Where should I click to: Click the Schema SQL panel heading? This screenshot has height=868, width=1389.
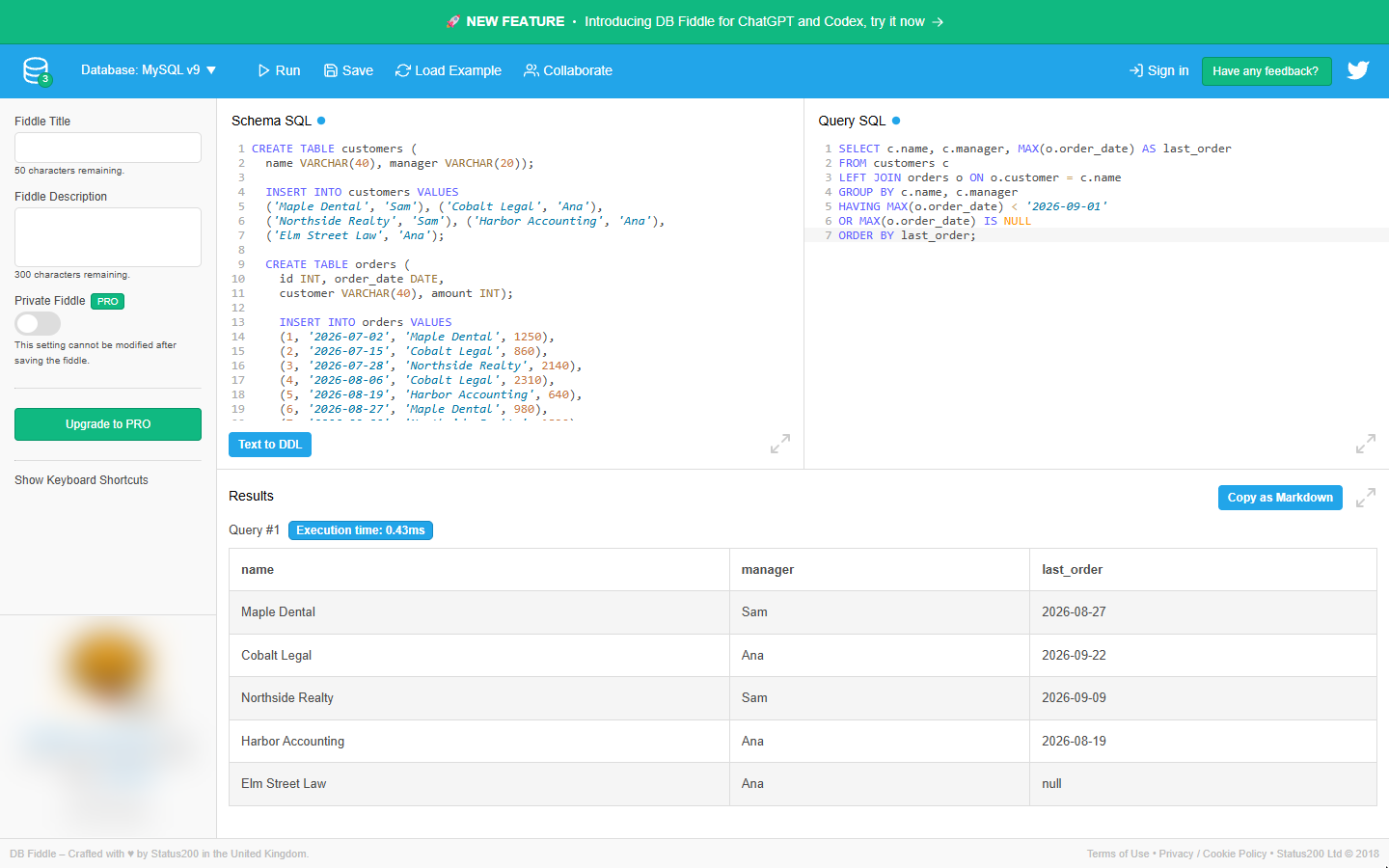pos(271,121)
